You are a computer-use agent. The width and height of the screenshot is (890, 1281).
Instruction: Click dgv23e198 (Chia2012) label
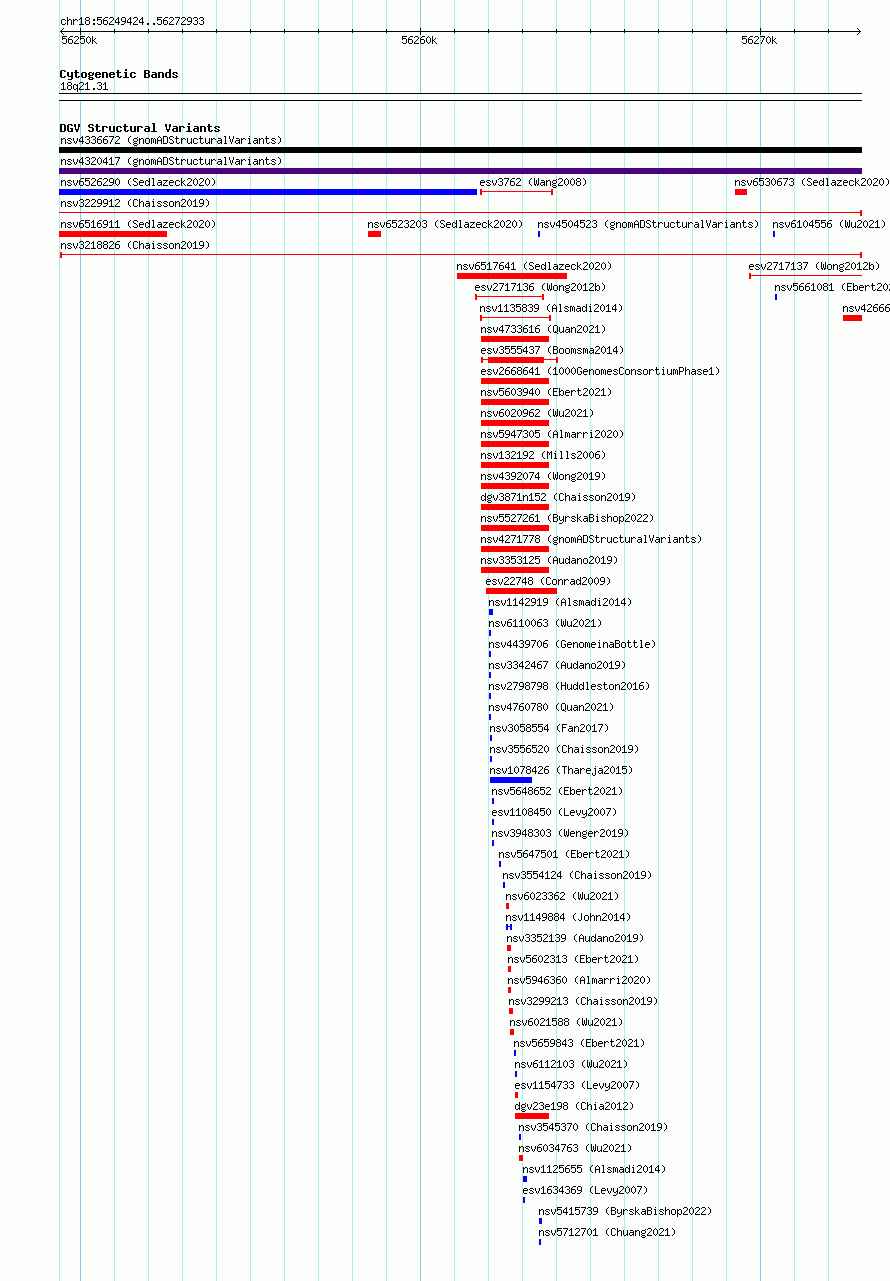575,1106
